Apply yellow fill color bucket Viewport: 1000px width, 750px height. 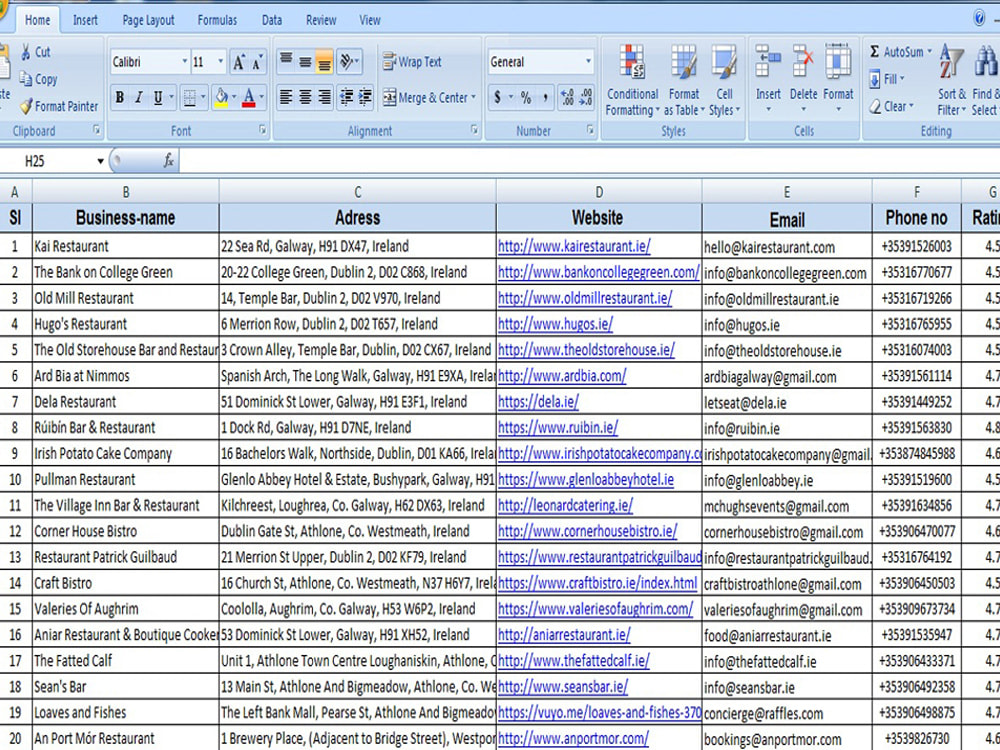[x=221, y=98]
